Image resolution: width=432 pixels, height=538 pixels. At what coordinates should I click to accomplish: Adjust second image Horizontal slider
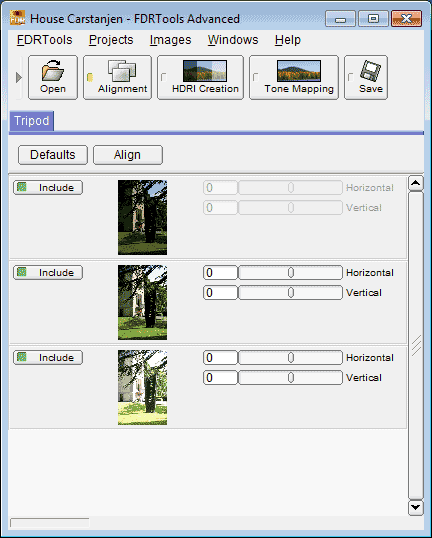pyautogui.click(x=290, y=273)
